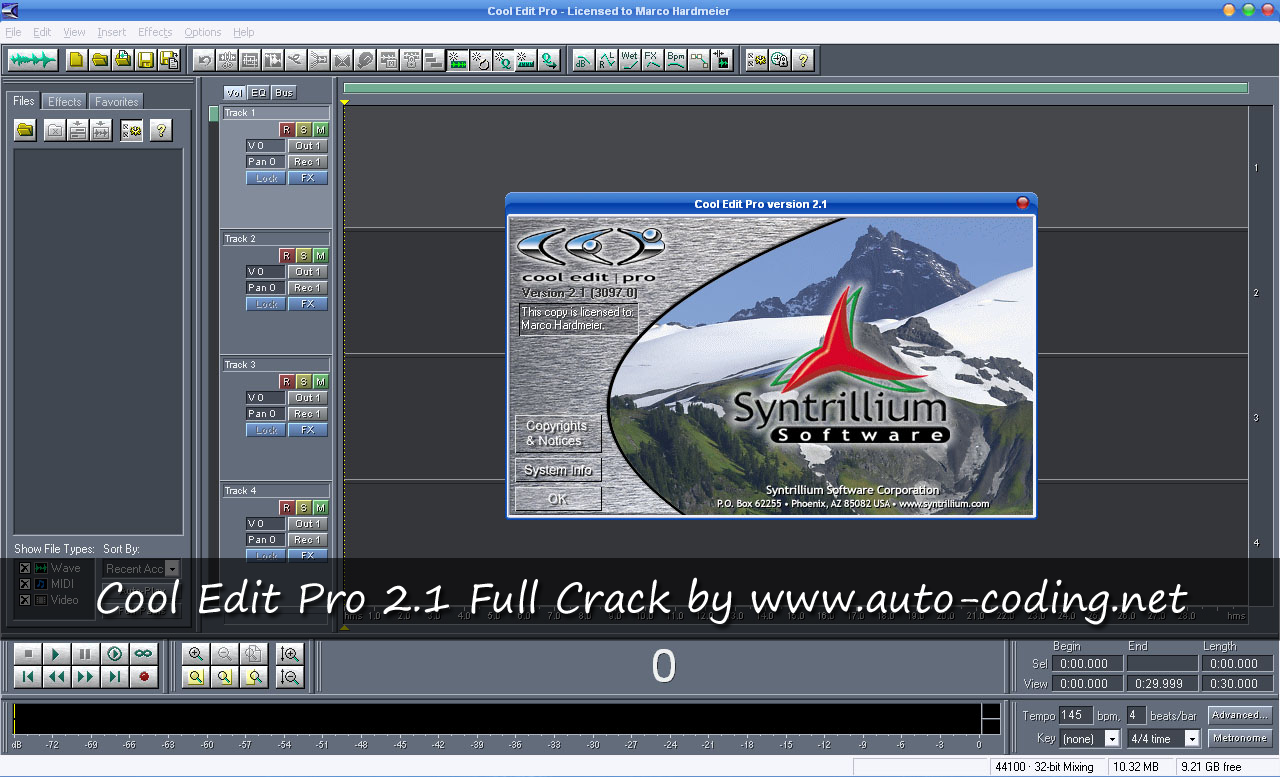Show volume envelopes with dB icon
Screen dimensions: 1280x777
(582, 60)
